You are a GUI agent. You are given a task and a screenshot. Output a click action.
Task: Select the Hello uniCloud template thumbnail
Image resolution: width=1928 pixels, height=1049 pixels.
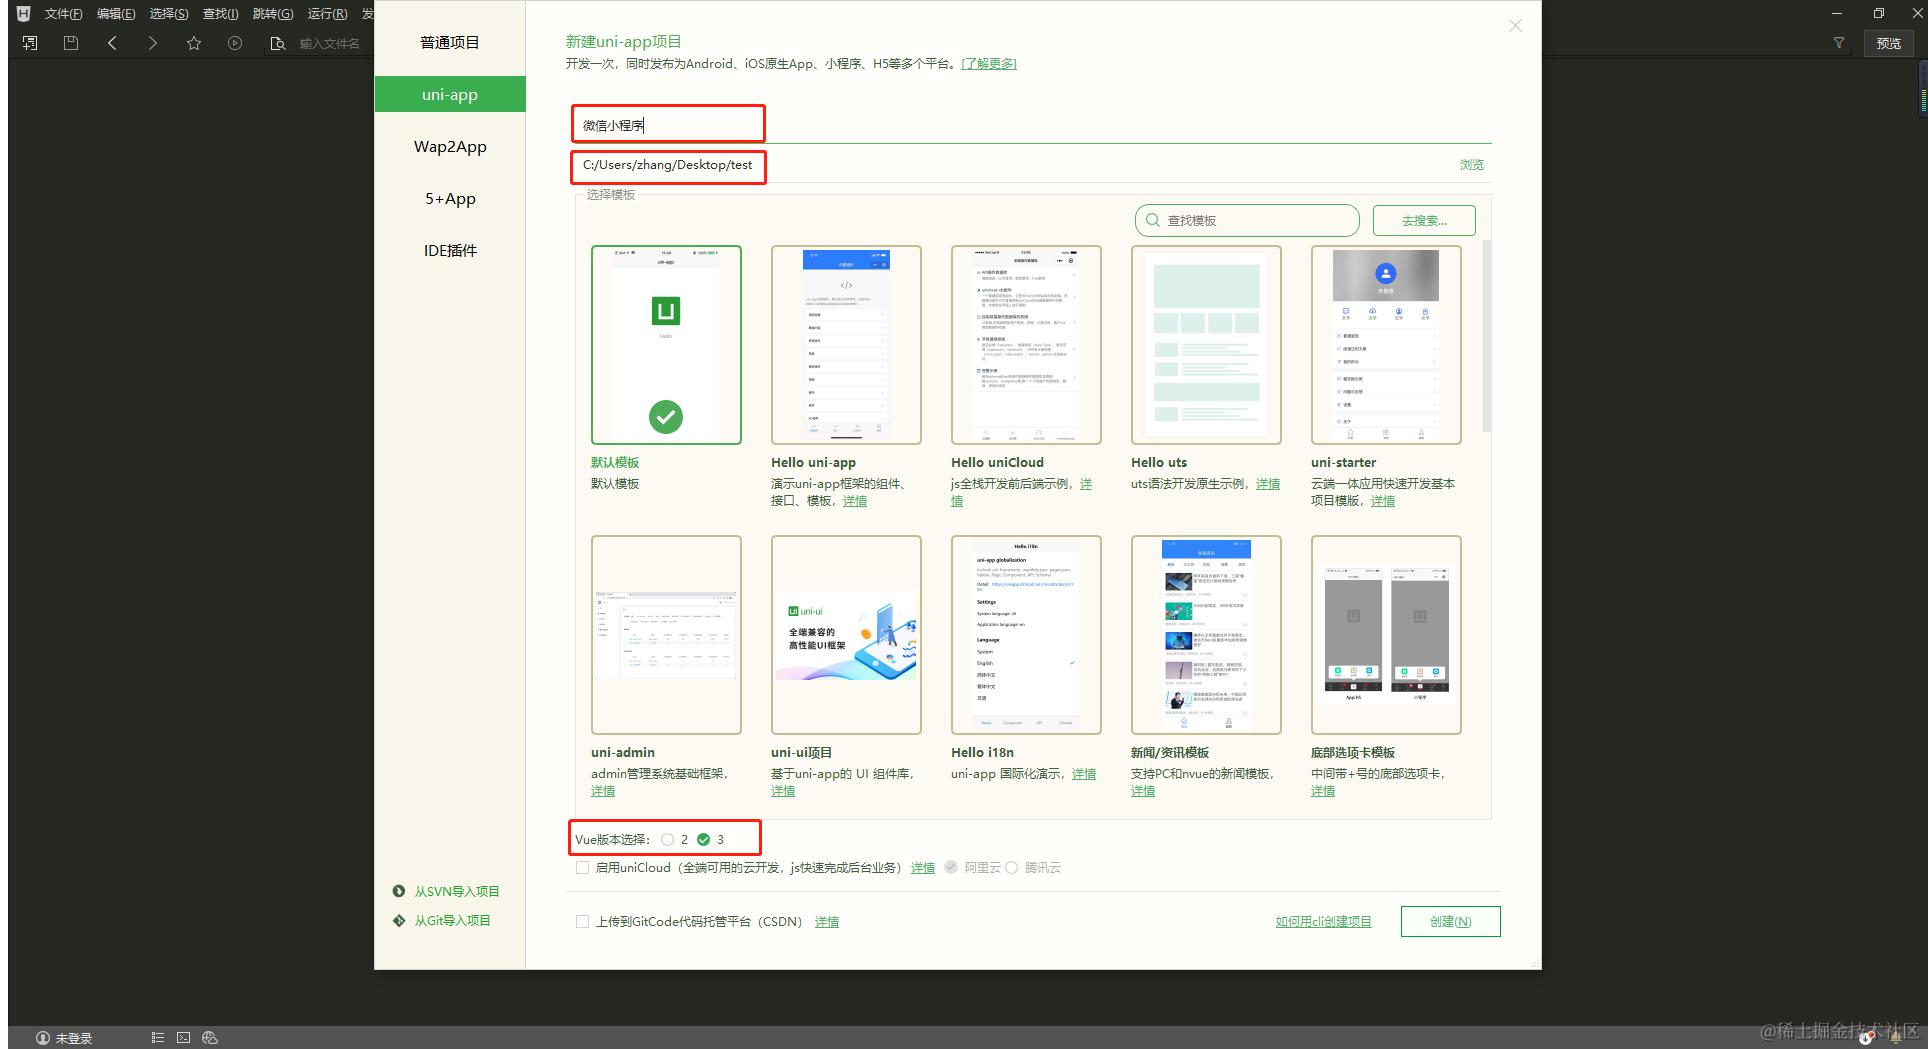1026,345
